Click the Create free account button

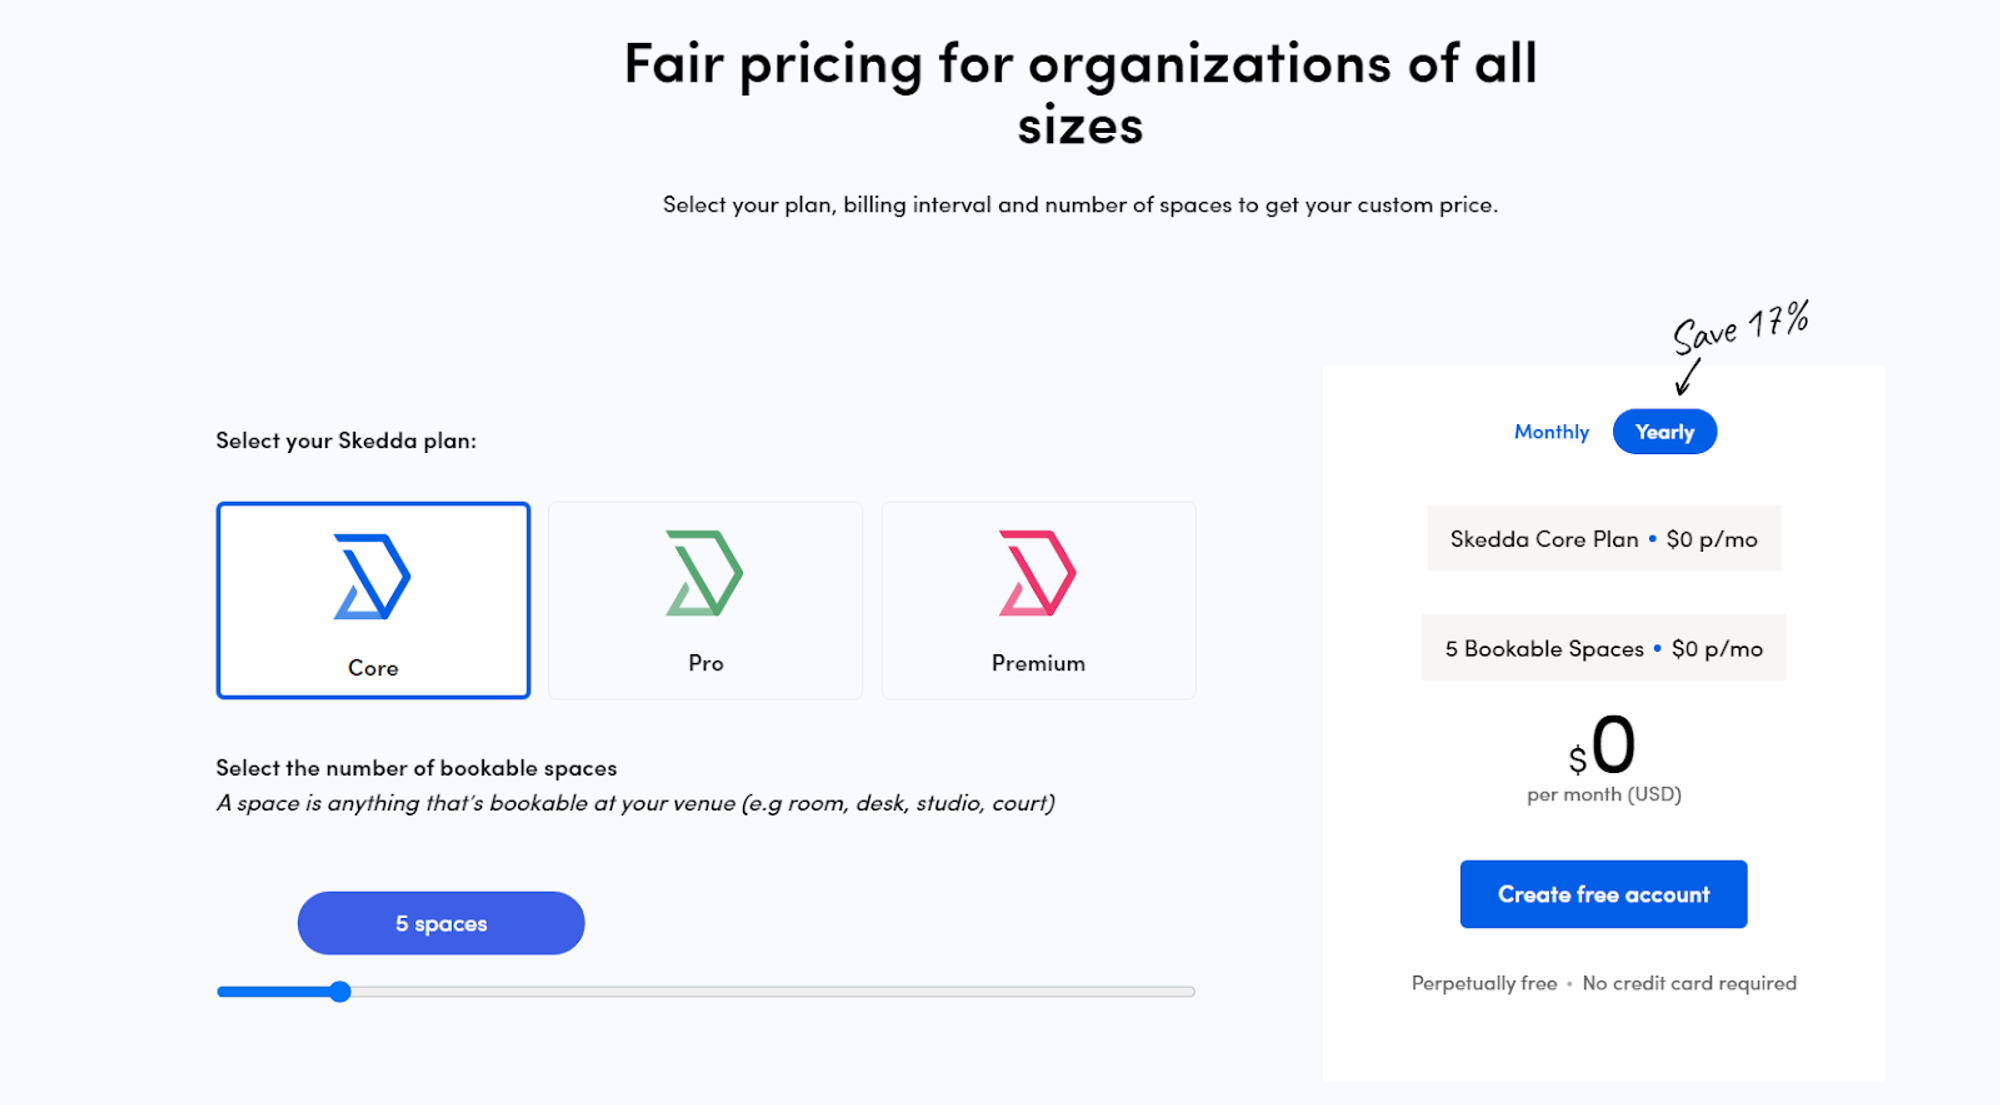1603,893
